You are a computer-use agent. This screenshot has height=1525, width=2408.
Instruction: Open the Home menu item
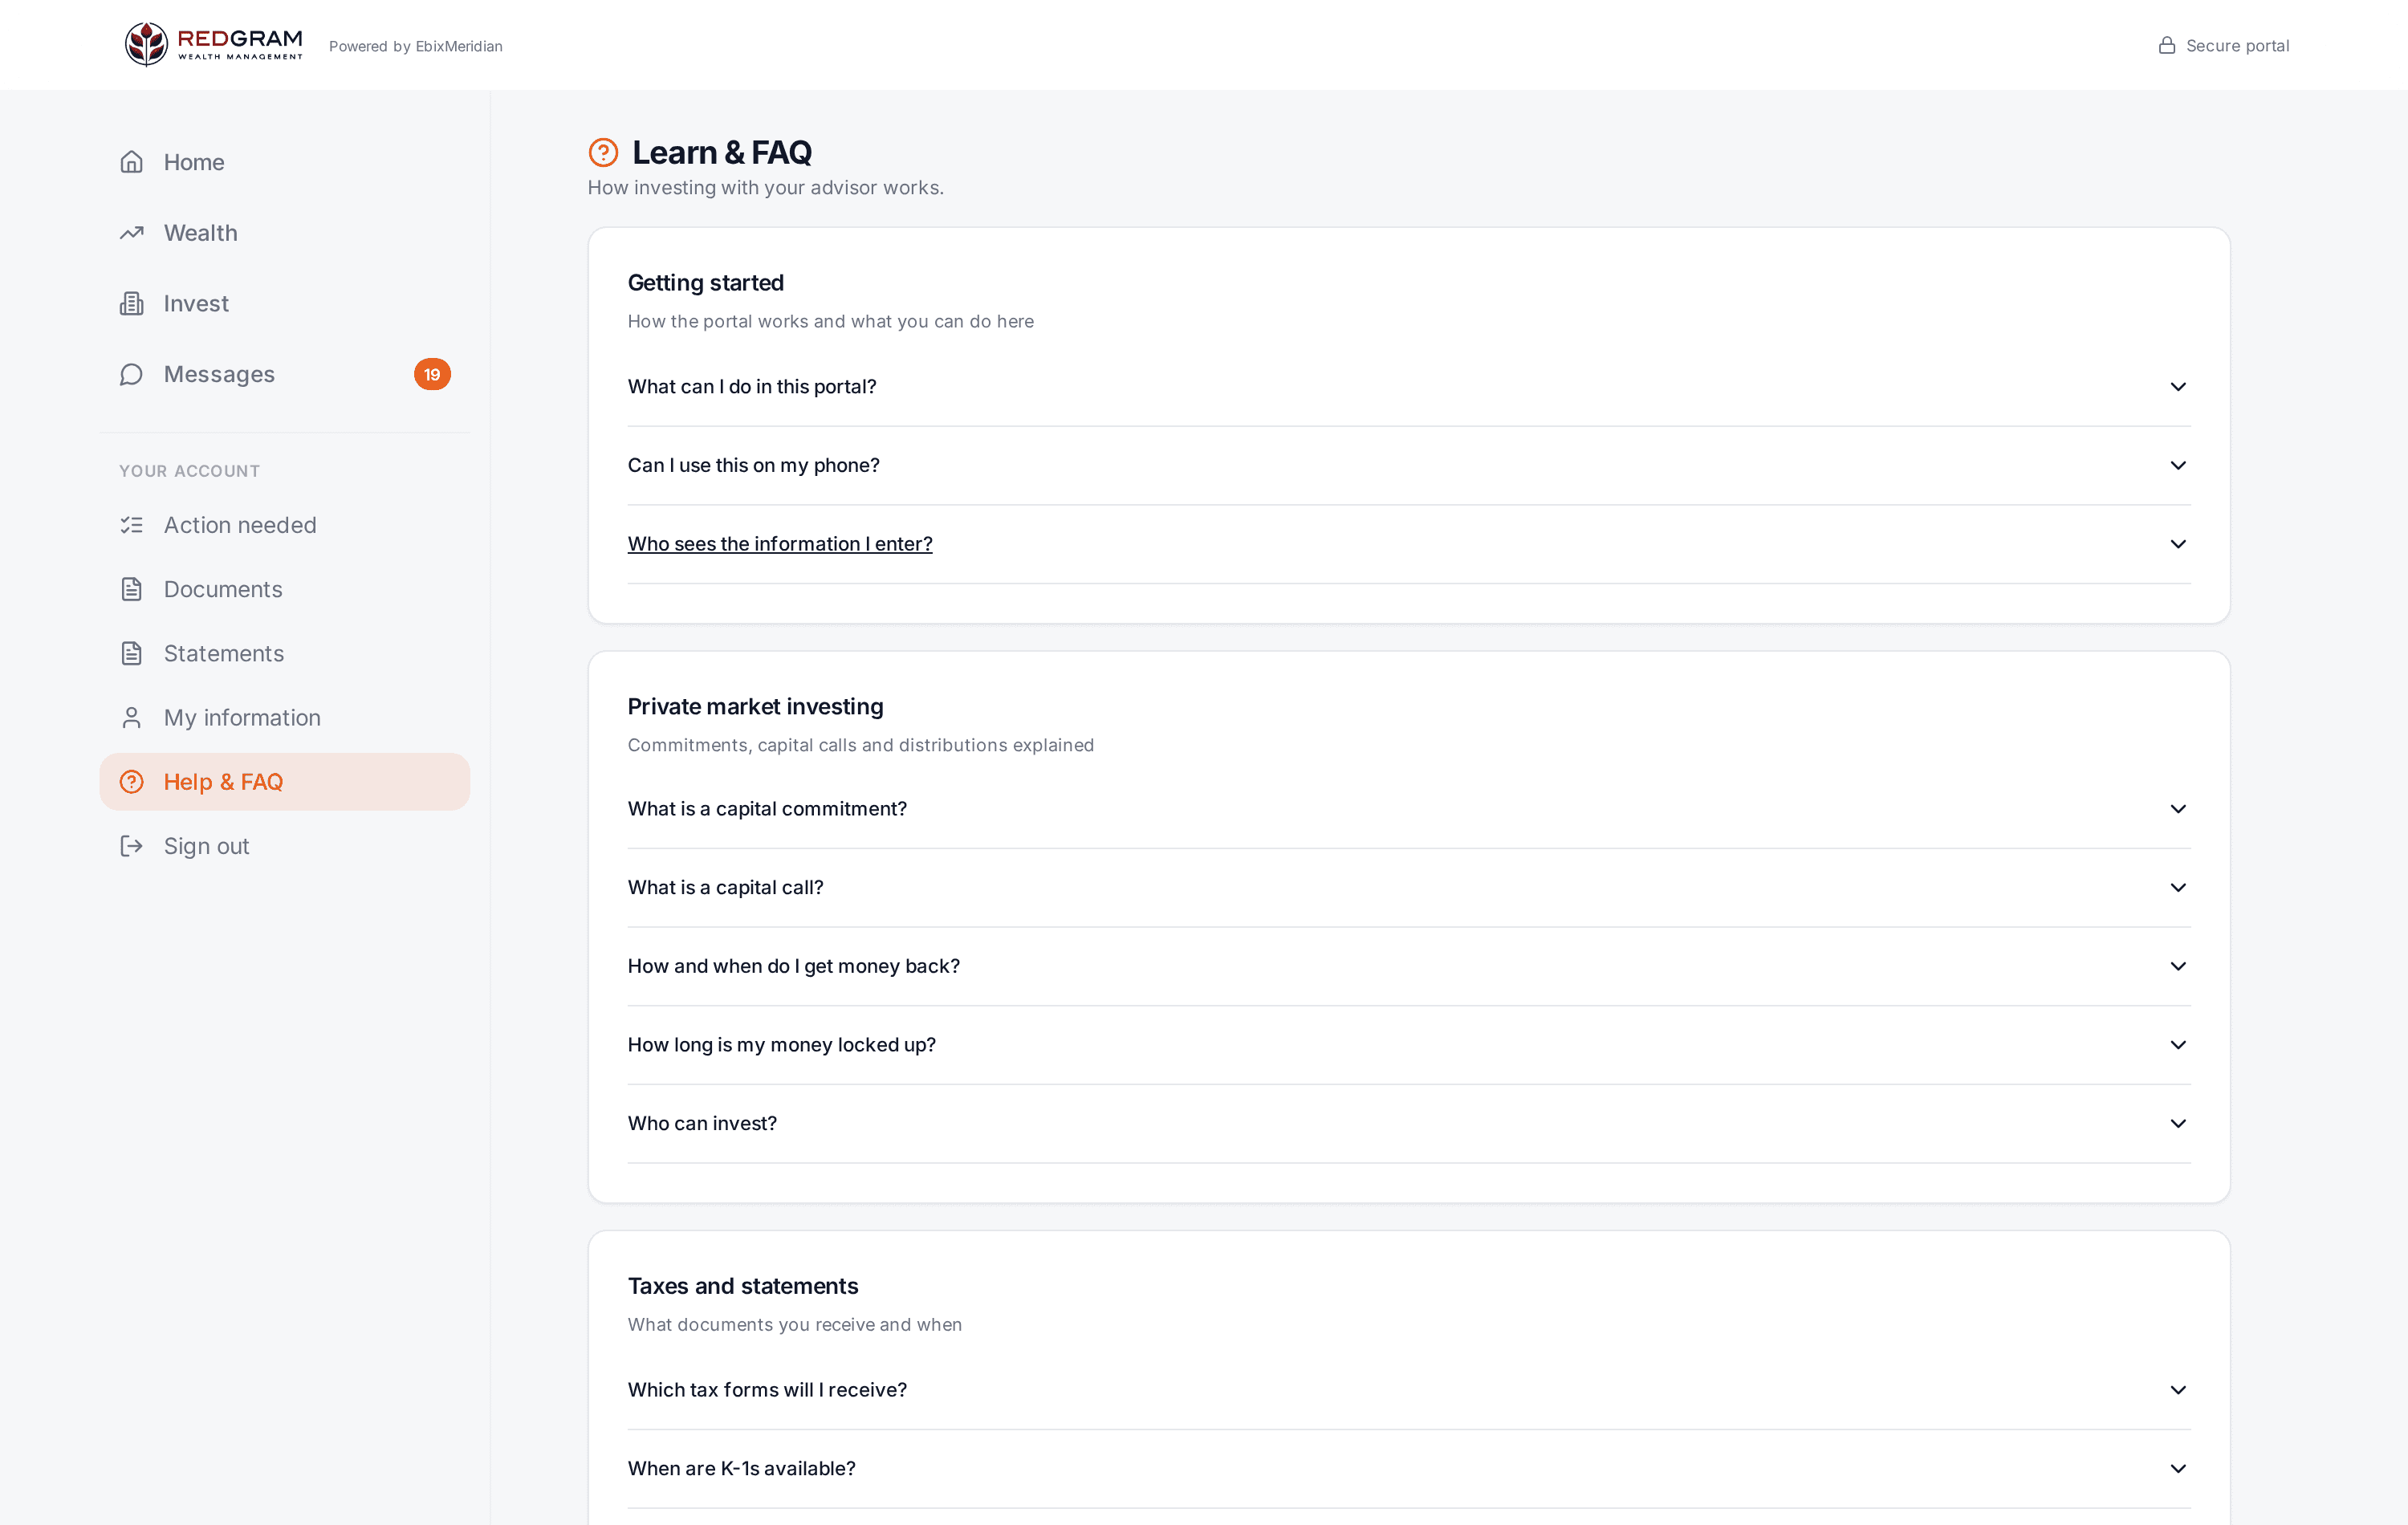(x=285, y=162)
